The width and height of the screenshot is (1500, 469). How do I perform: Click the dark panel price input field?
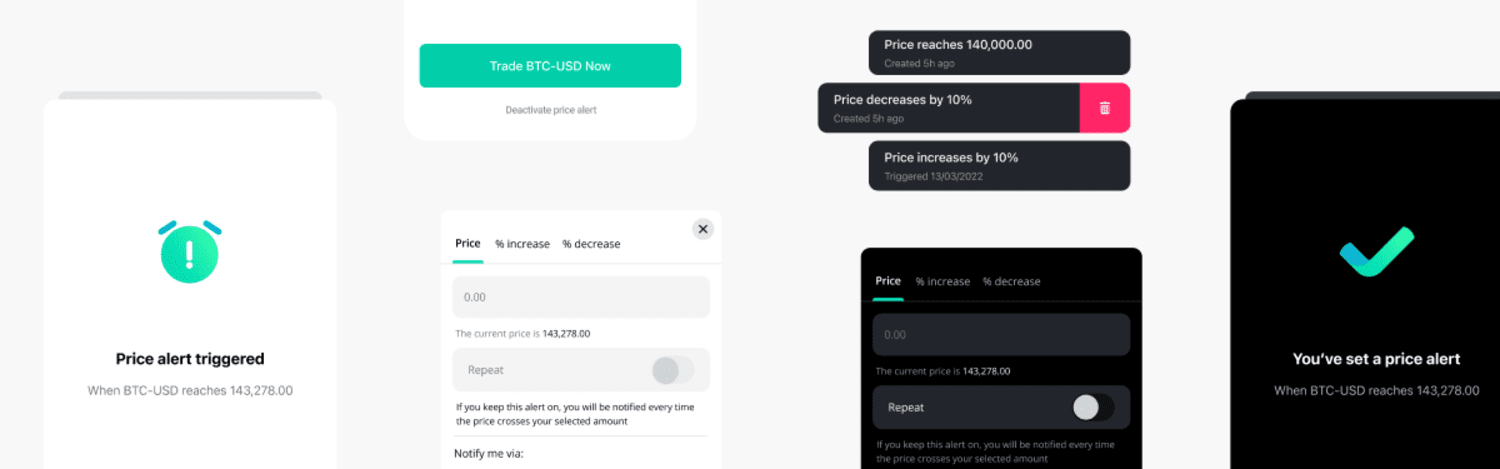pyautogui.click(x=1001, y=334)
